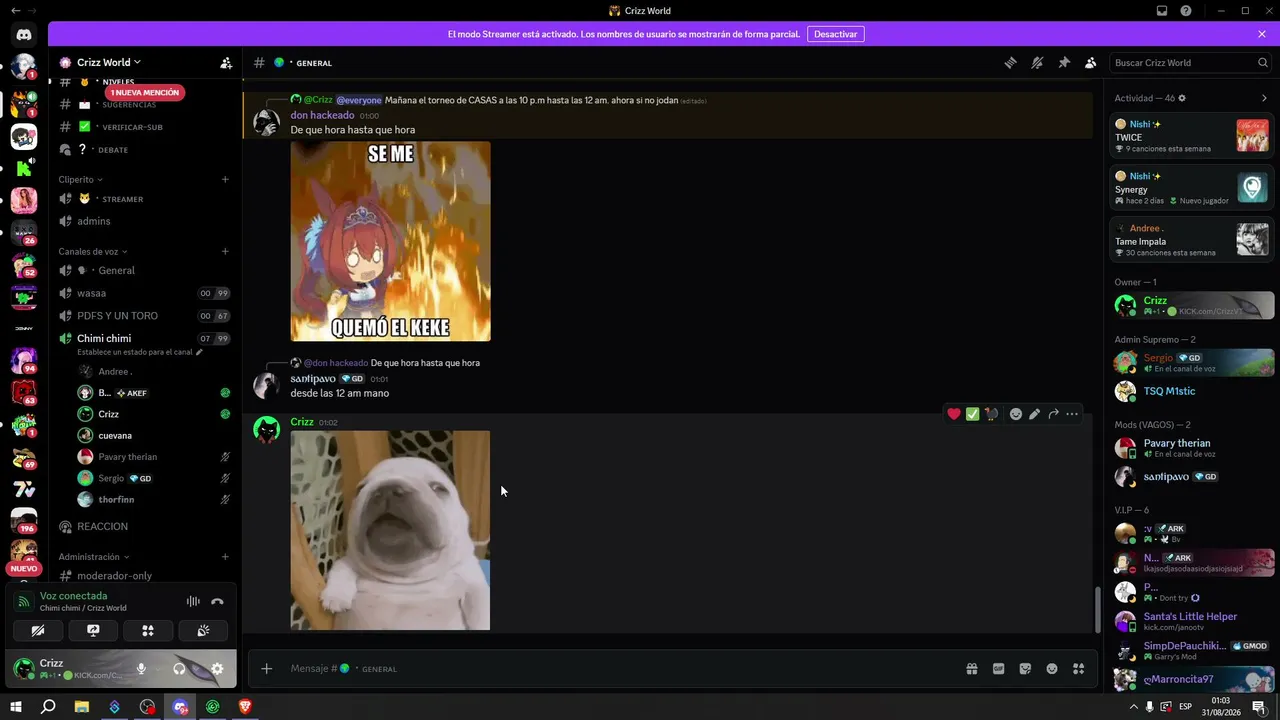Toggle the member list

(1090, 63)
